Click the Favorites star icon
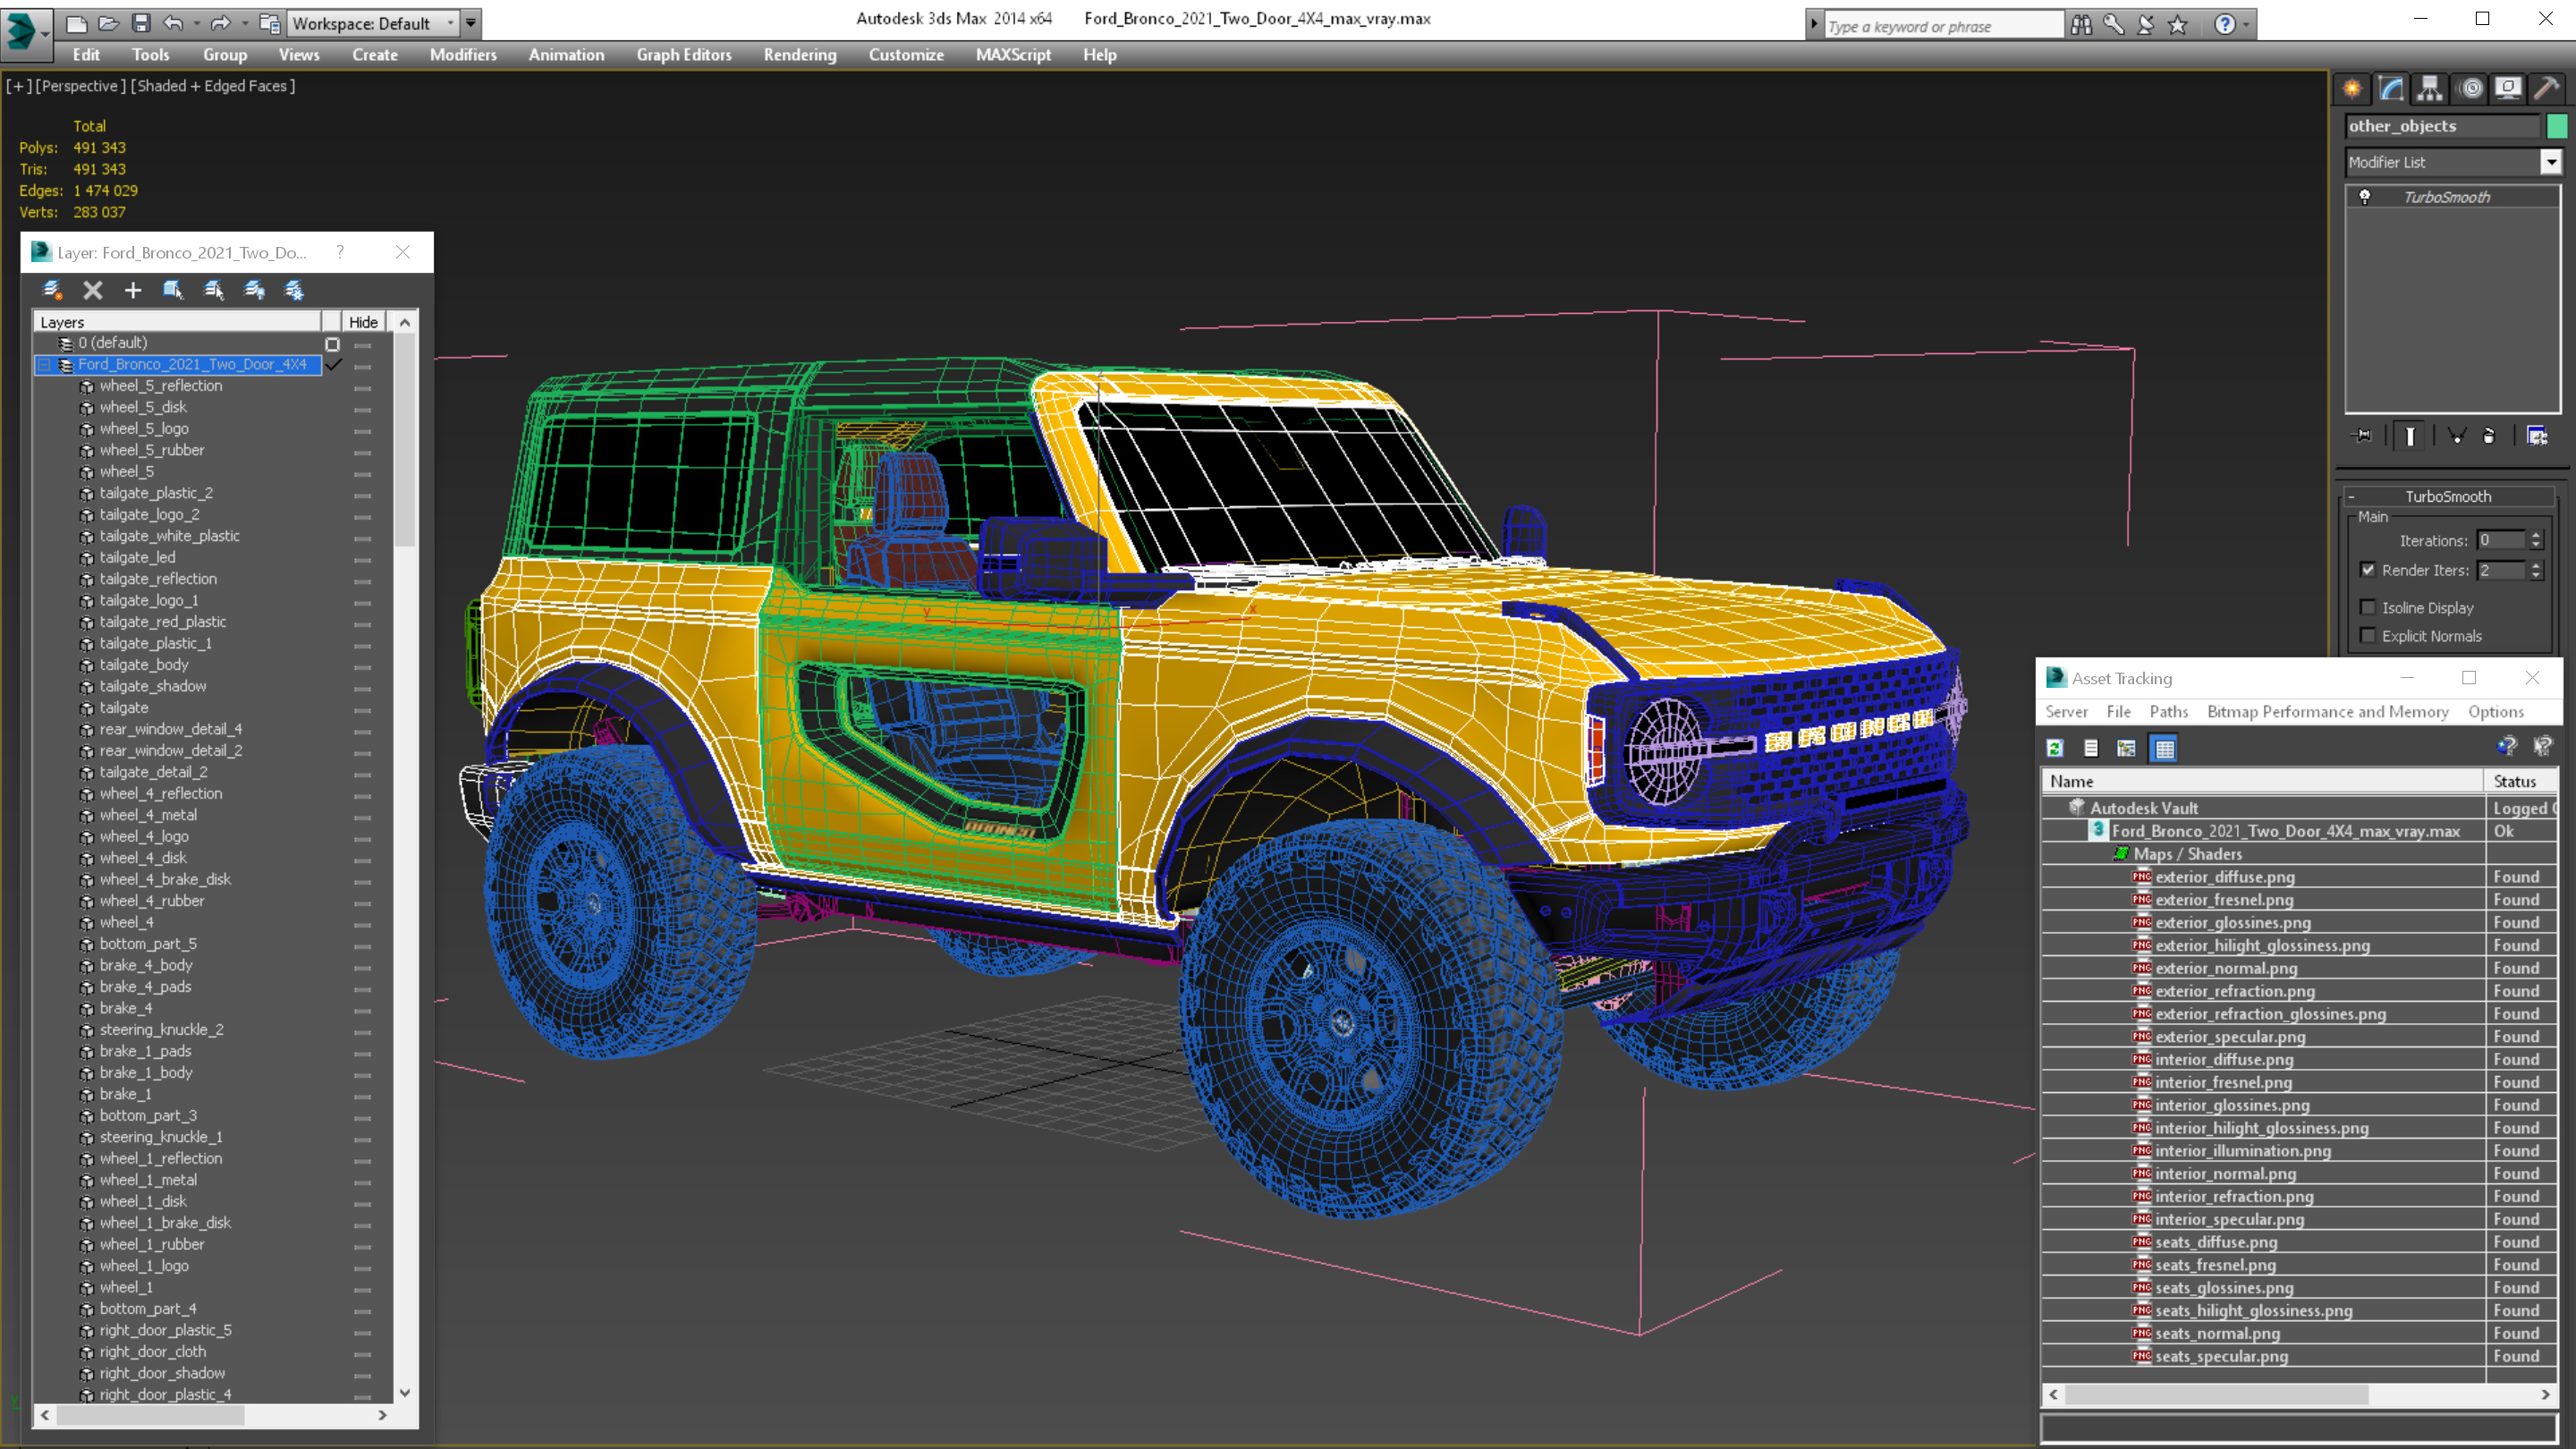Image resolution: width=2576 pixels, height=1449 pixels. (x=2177, y=24)
